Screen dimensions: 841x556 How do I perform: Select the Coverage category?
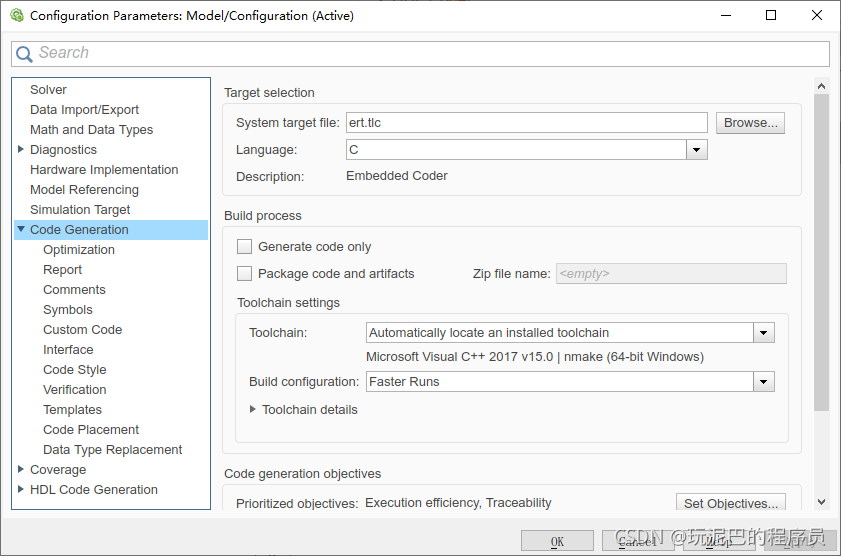pyautogui.click(x=58, y=470)
